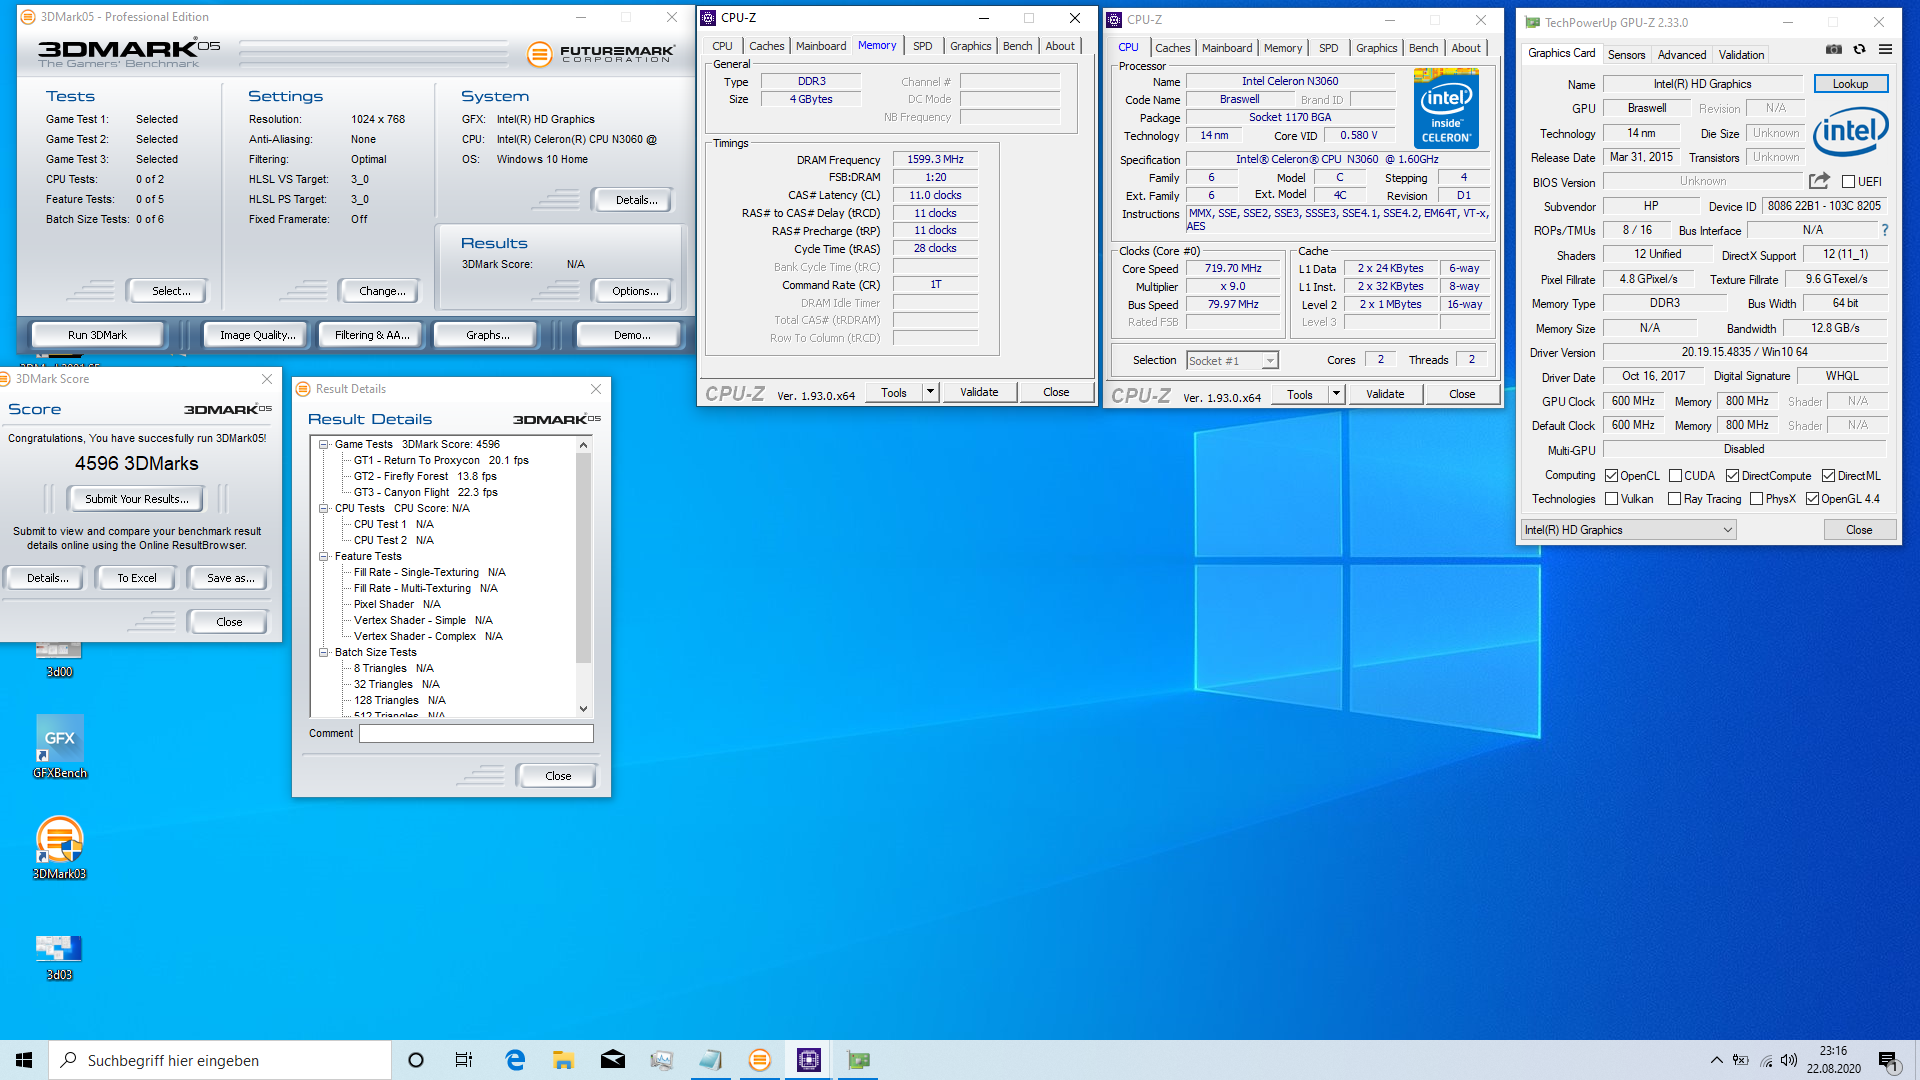The width and height of the screenshot is (1920, 1080).
Task: Open 3DMark03 desktop shortcut
Action: 60,848
